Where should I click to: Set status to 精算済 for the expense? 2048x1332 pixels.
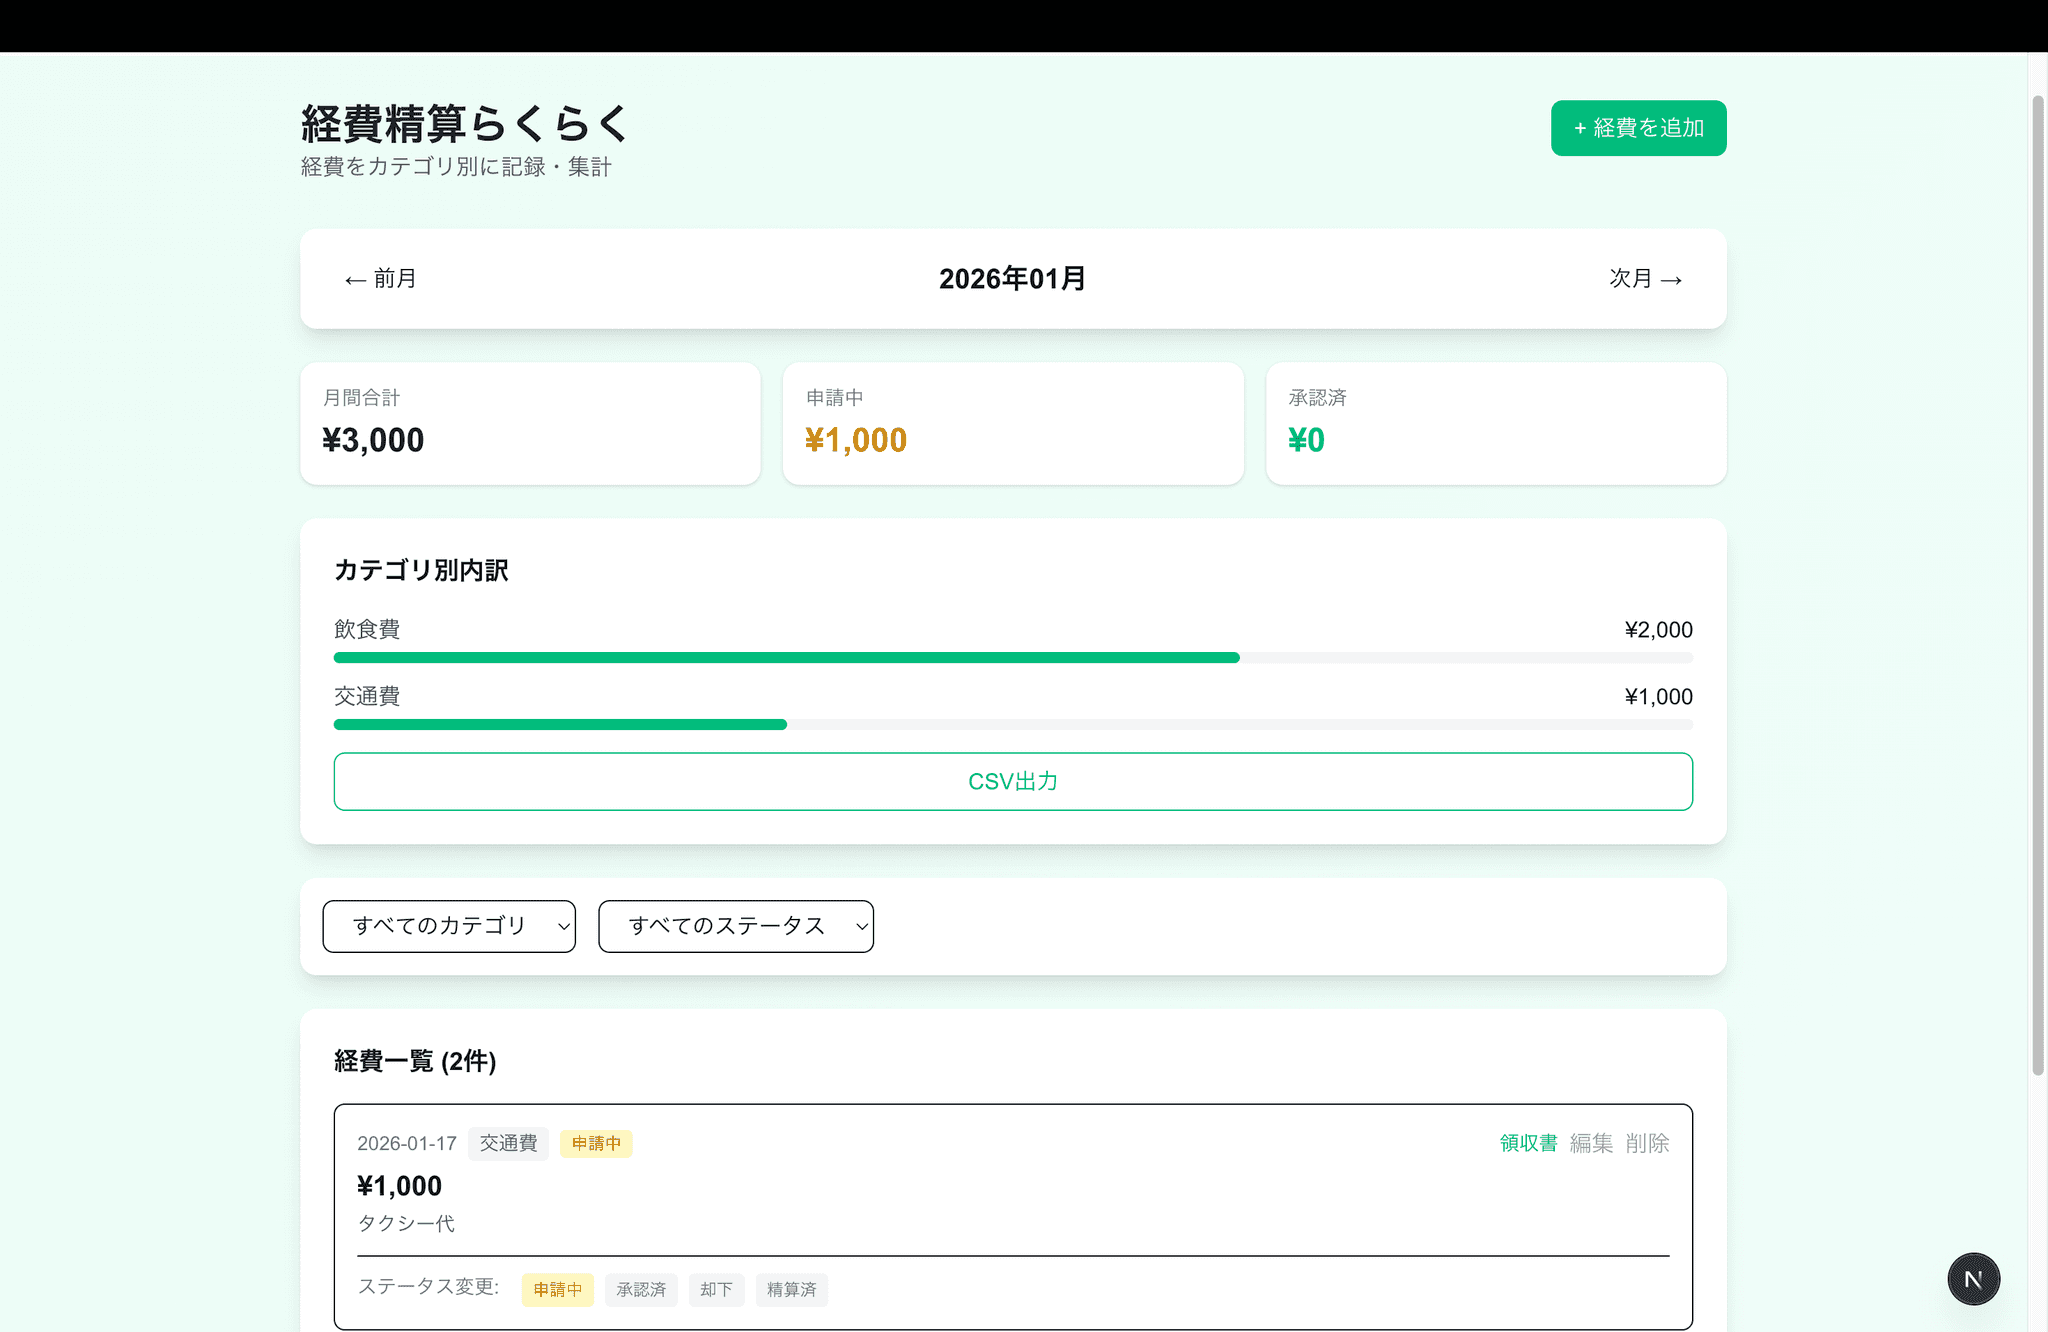click(791, 1290)
